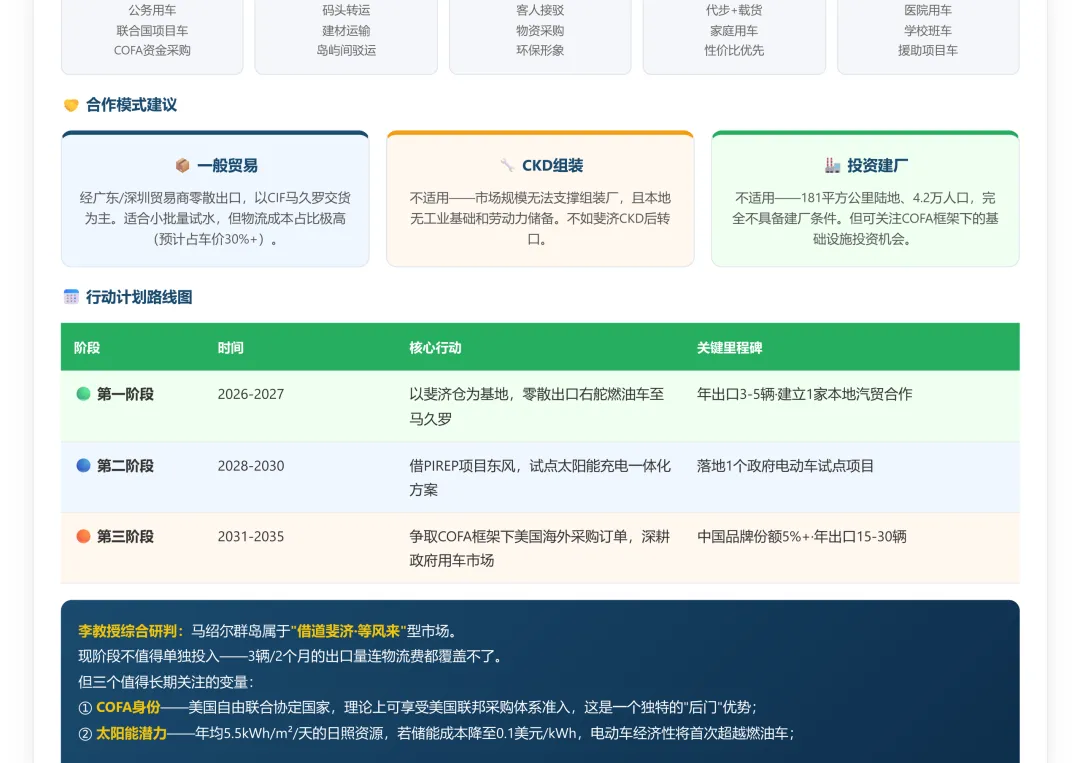Click the 第二阶段 row label
This screenshot has height=763, width=1080.
(125, 466)
